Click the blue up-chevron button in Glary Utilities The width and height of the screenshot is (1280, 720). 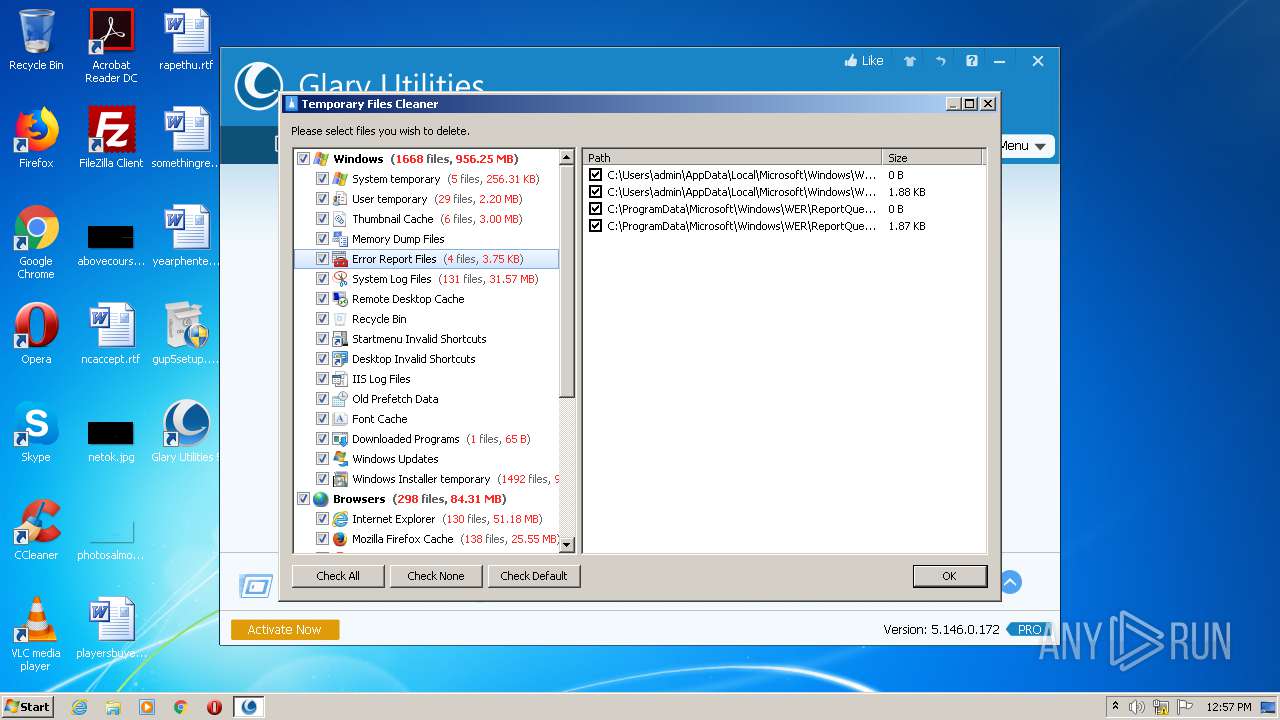(x=1010, y=582)
